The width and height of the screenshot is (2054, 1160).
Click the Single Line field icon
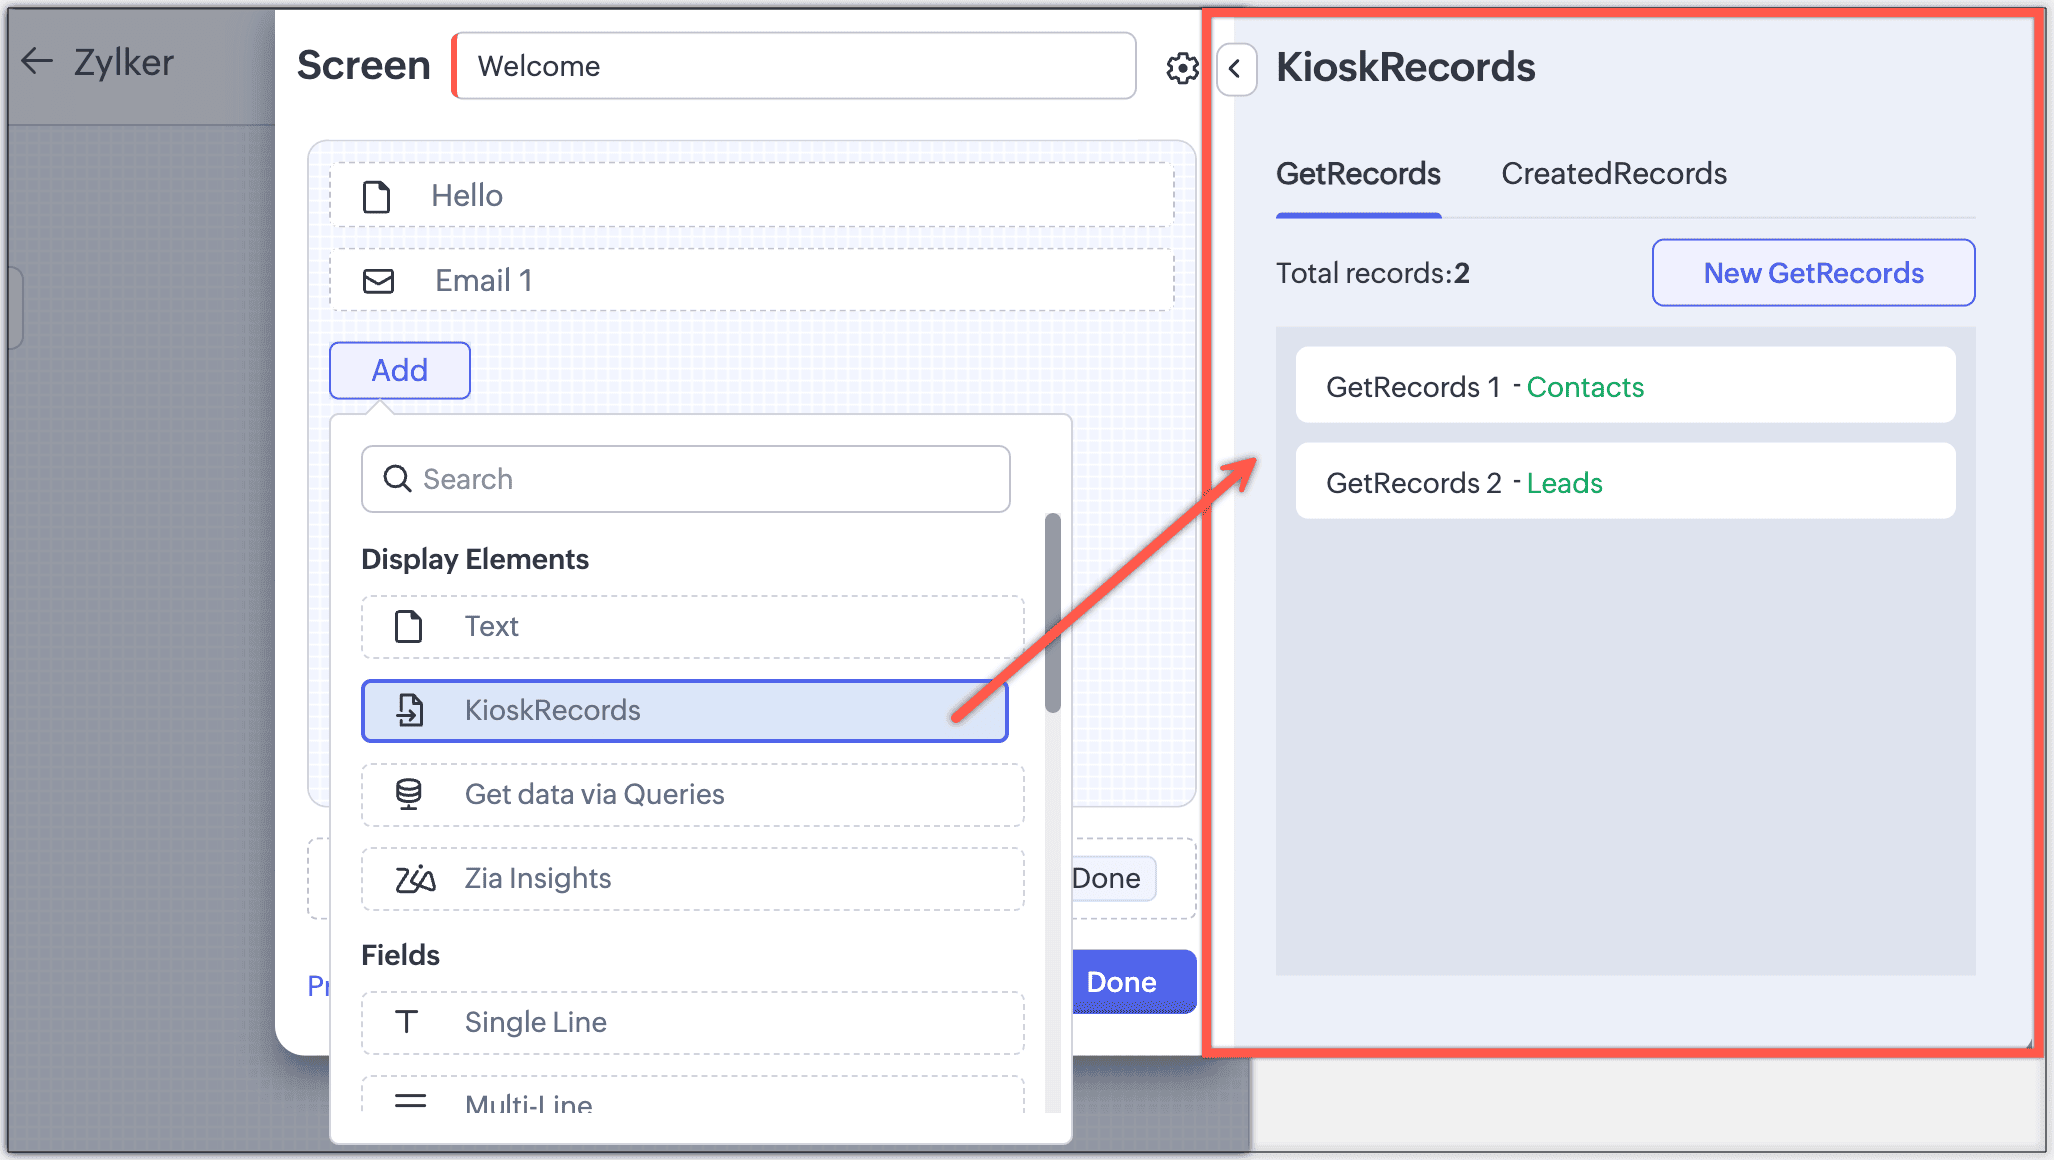coord(406,1022)
